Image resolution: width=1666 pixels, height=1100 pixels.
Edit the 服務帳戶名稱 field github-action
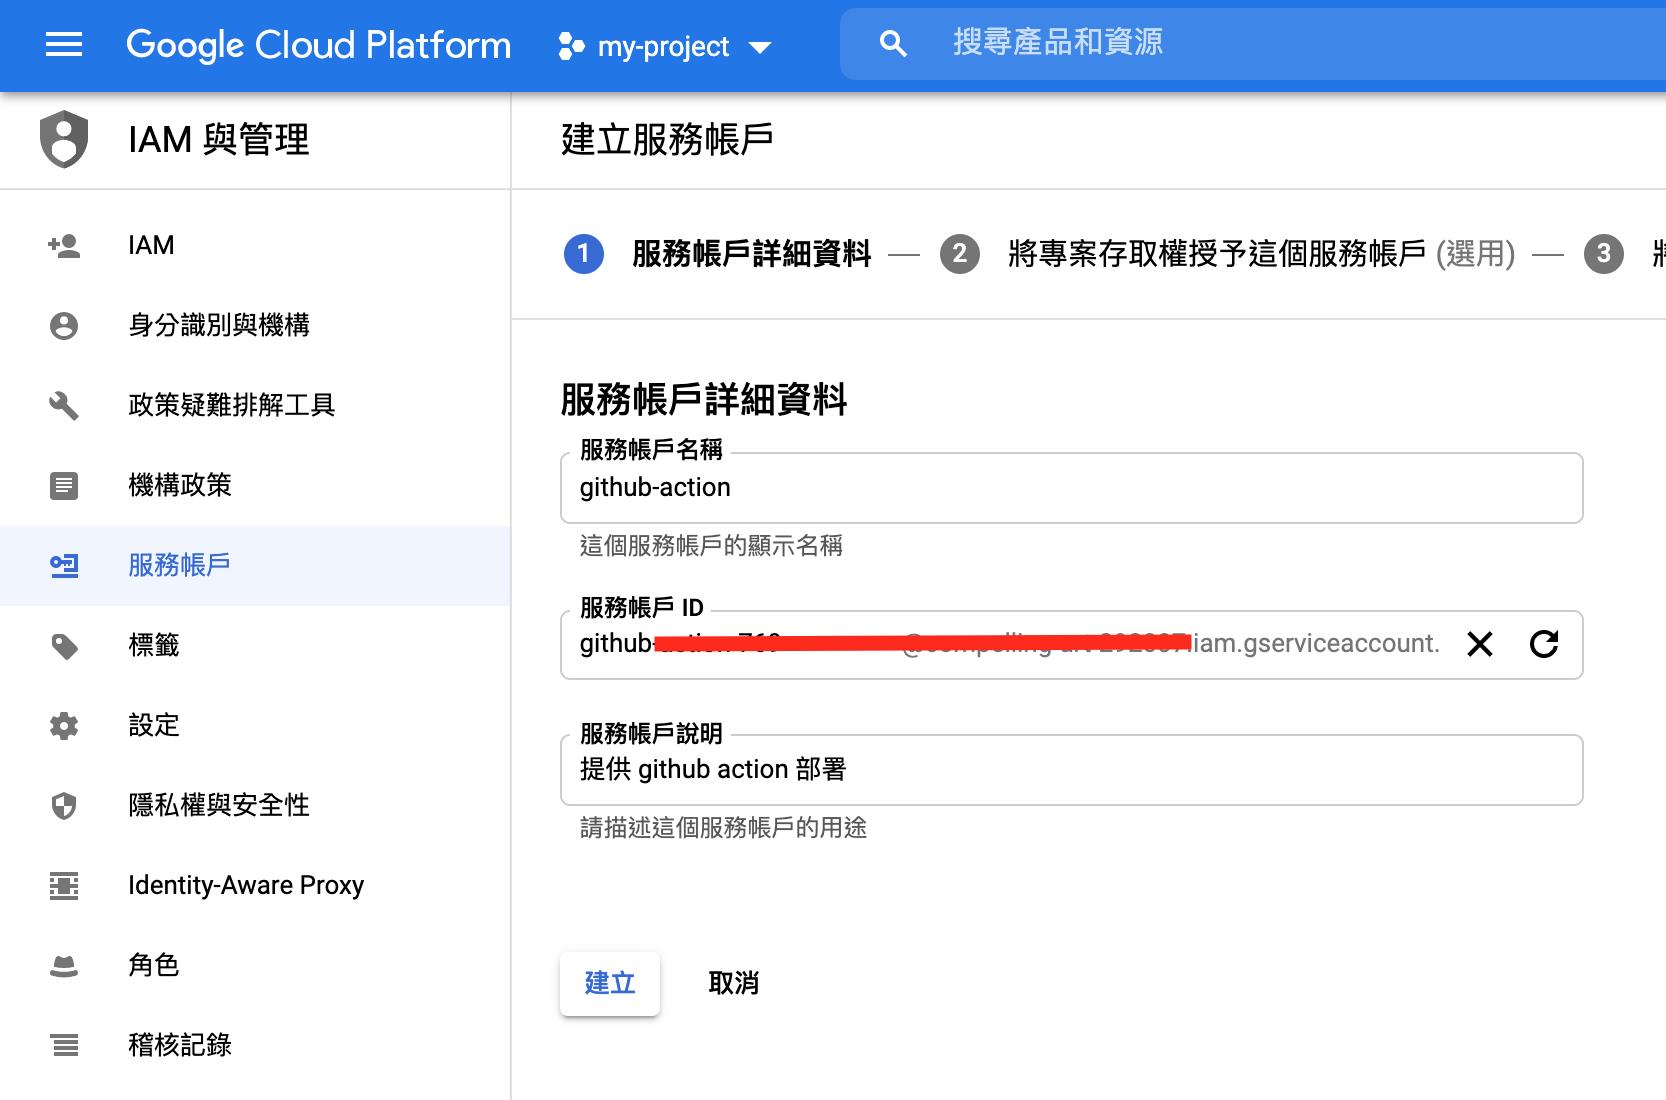click(1072, 488)
